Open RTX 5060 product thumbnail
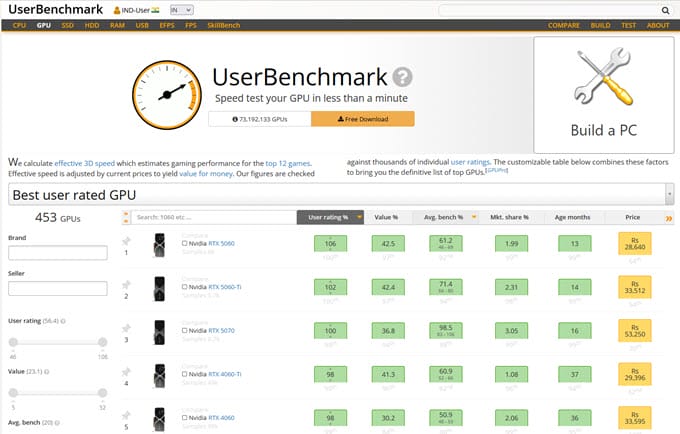The height and width of the screenshot is (434, 680). point(160,245)
